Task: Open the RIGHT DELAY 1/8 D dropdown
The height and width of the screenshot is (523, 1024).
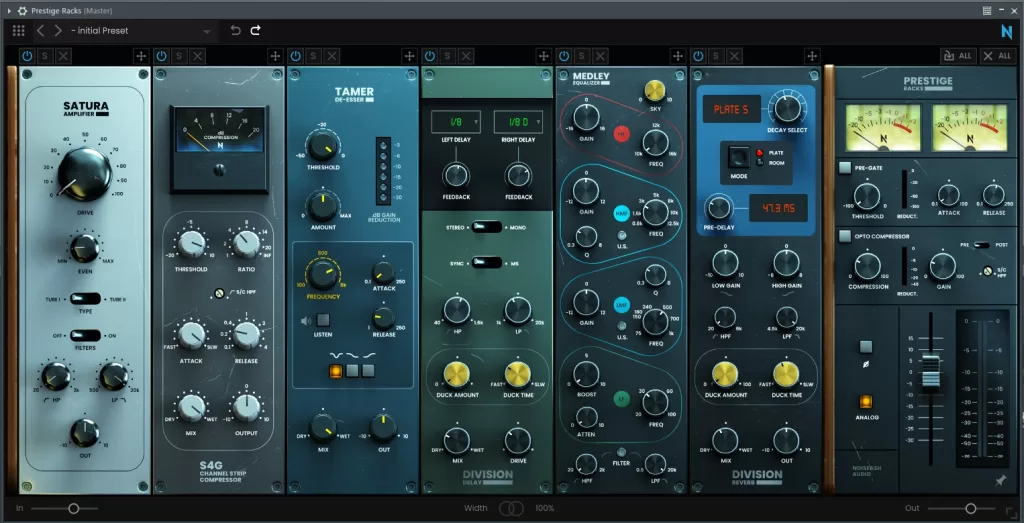Action: click(518, 121)
